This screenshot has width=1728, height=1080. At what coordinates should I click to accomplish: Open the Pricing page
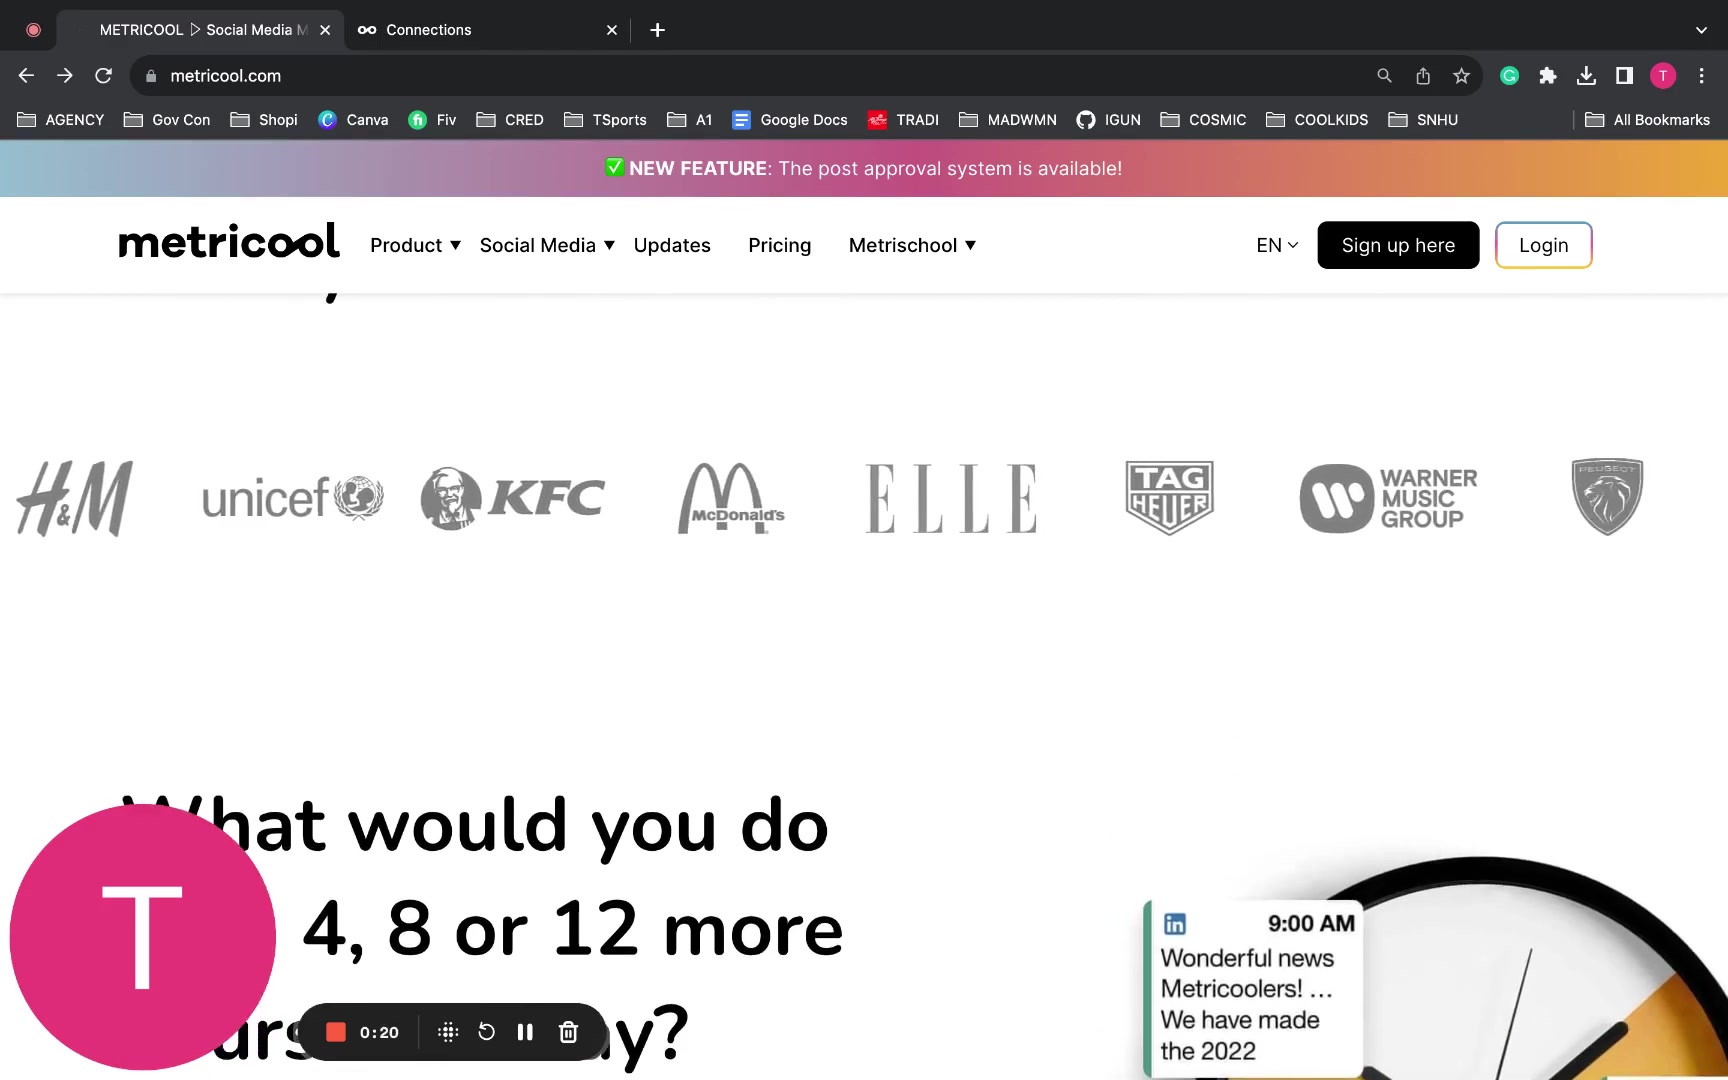(780, 245)
